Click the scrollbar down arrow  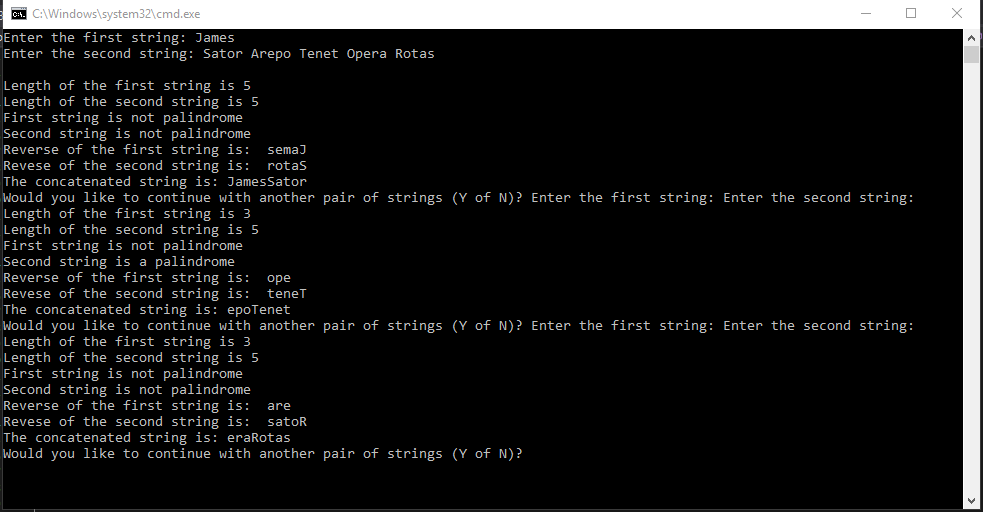click(x=971, y=501)
